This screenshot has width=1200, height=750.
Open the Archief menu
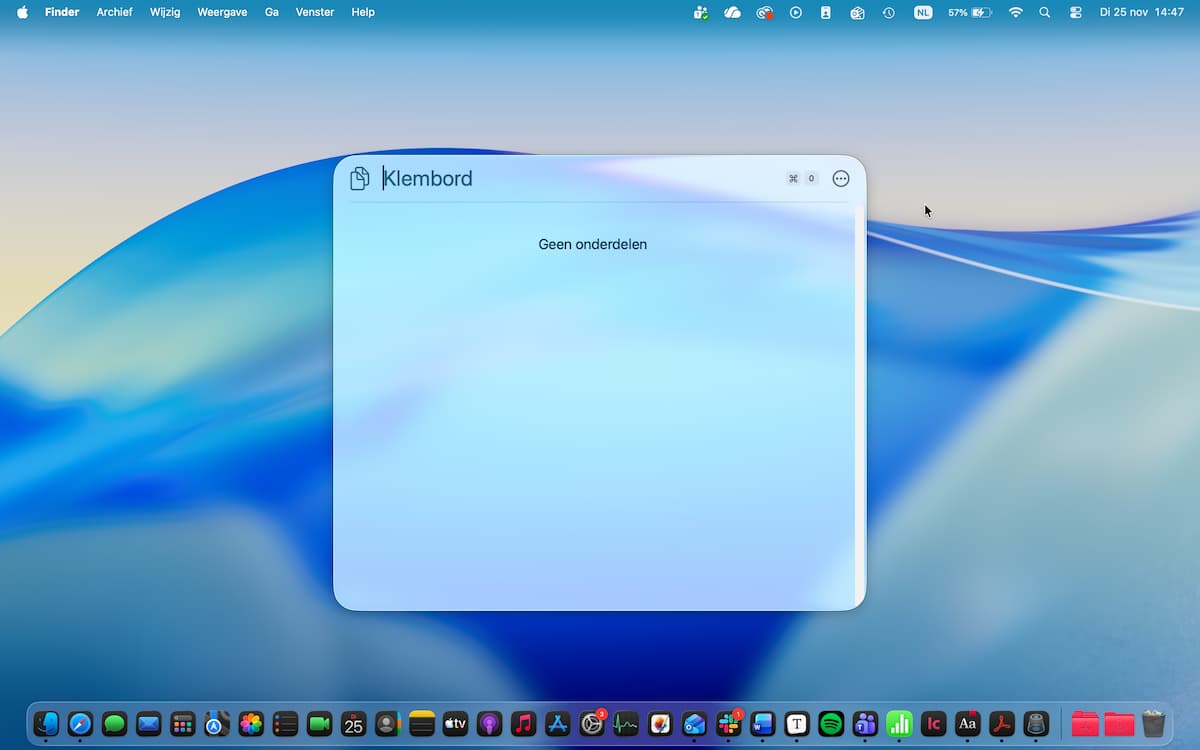coord(114,12)
